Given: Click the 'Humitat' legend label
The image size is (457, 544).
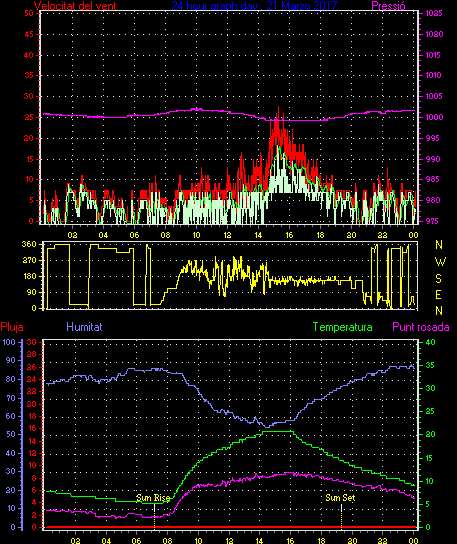Looking at the screenshot, I should [84, 327].
